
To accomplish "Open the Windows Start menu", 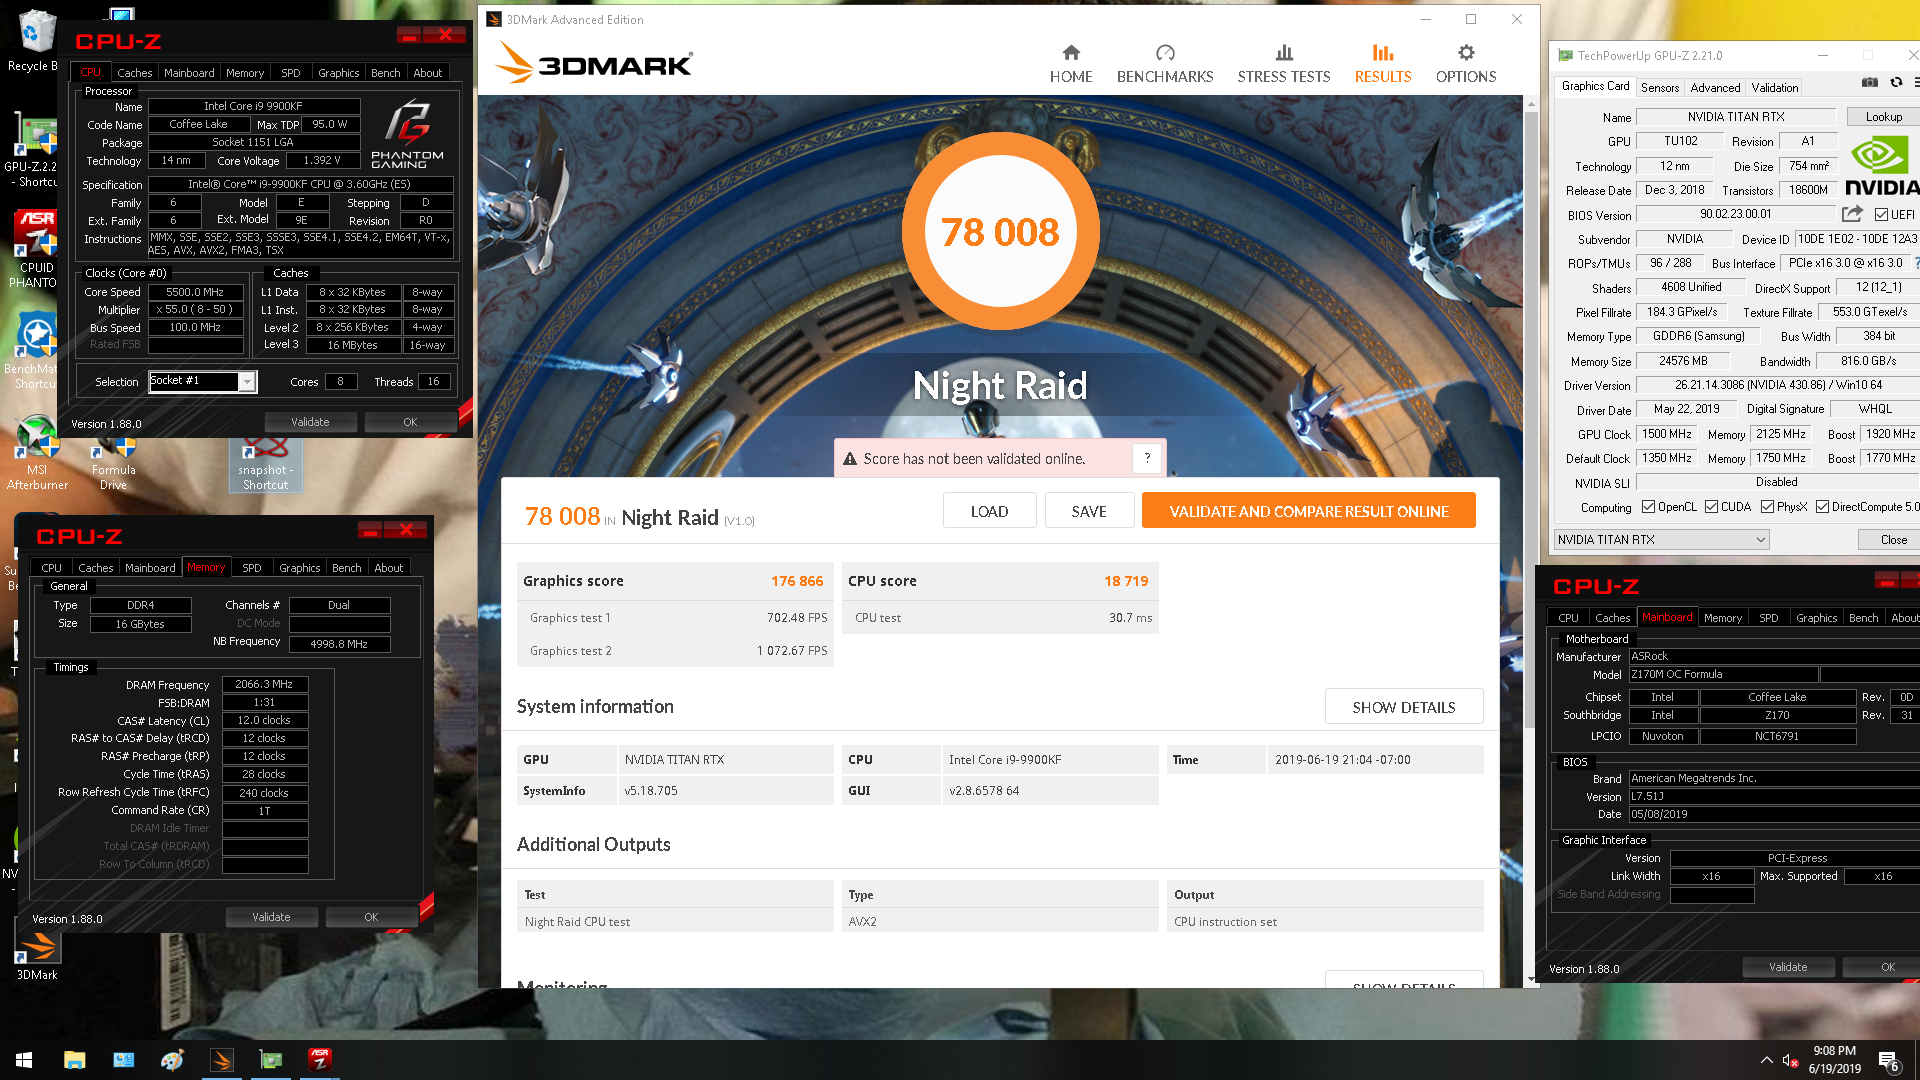I will click(24, 1059).
